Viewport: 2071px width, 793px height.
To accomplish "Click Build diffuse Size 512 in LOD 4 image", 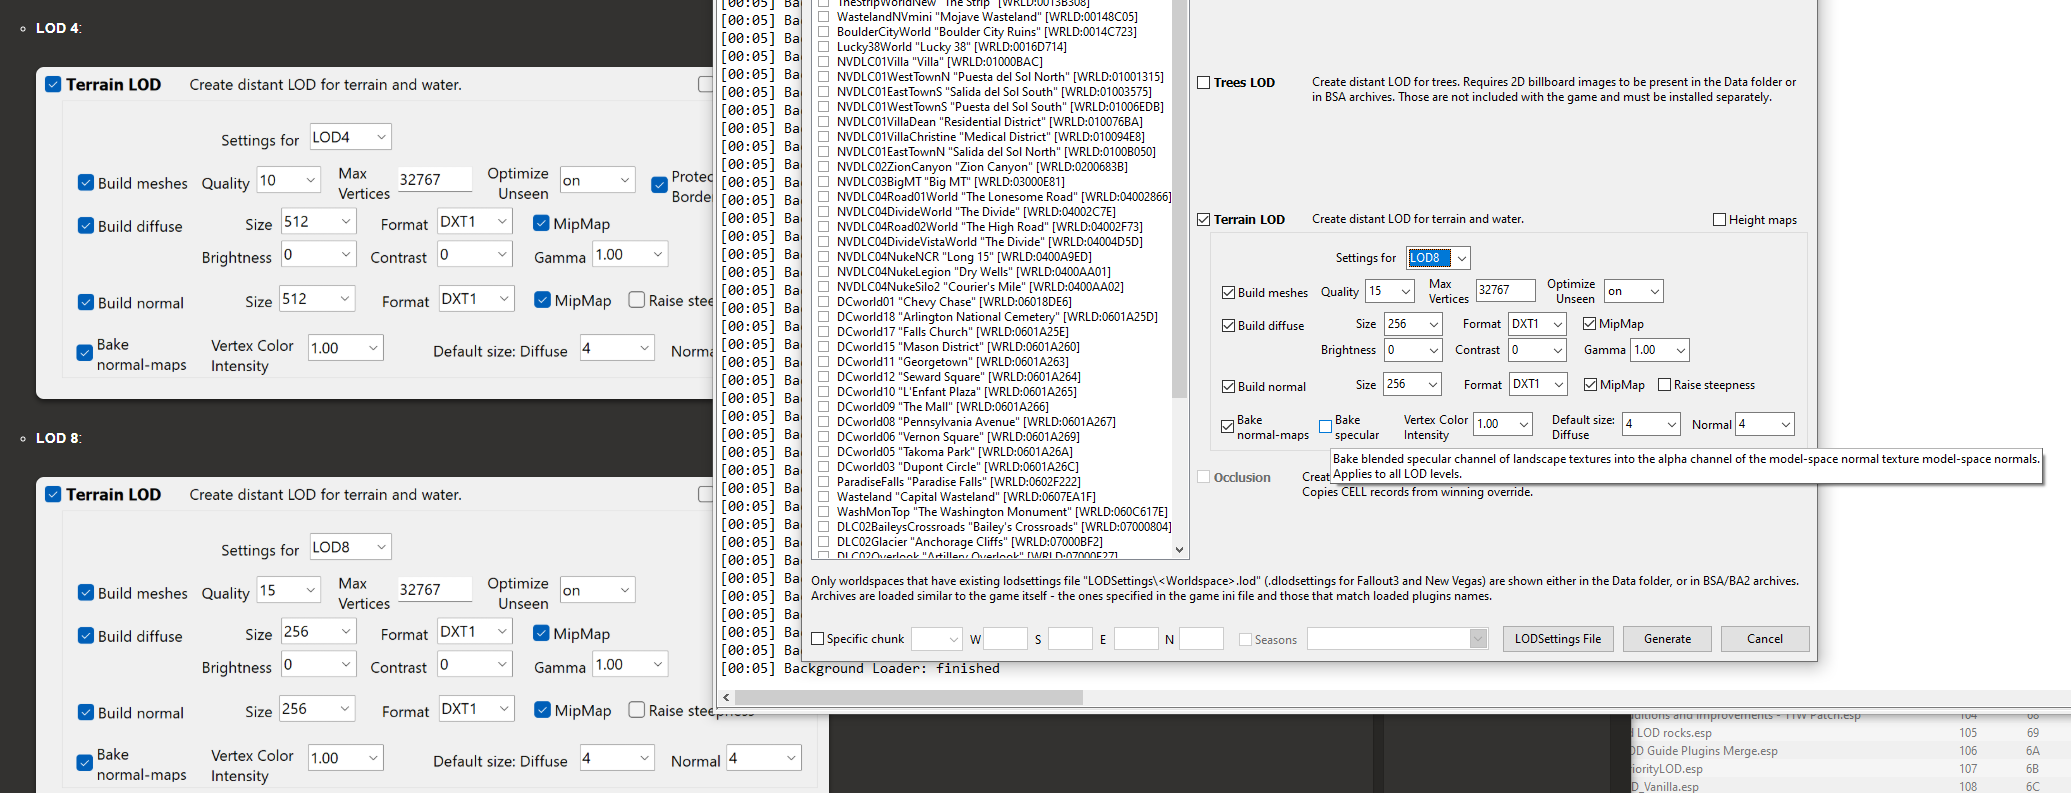I will [x=318, y=222].
